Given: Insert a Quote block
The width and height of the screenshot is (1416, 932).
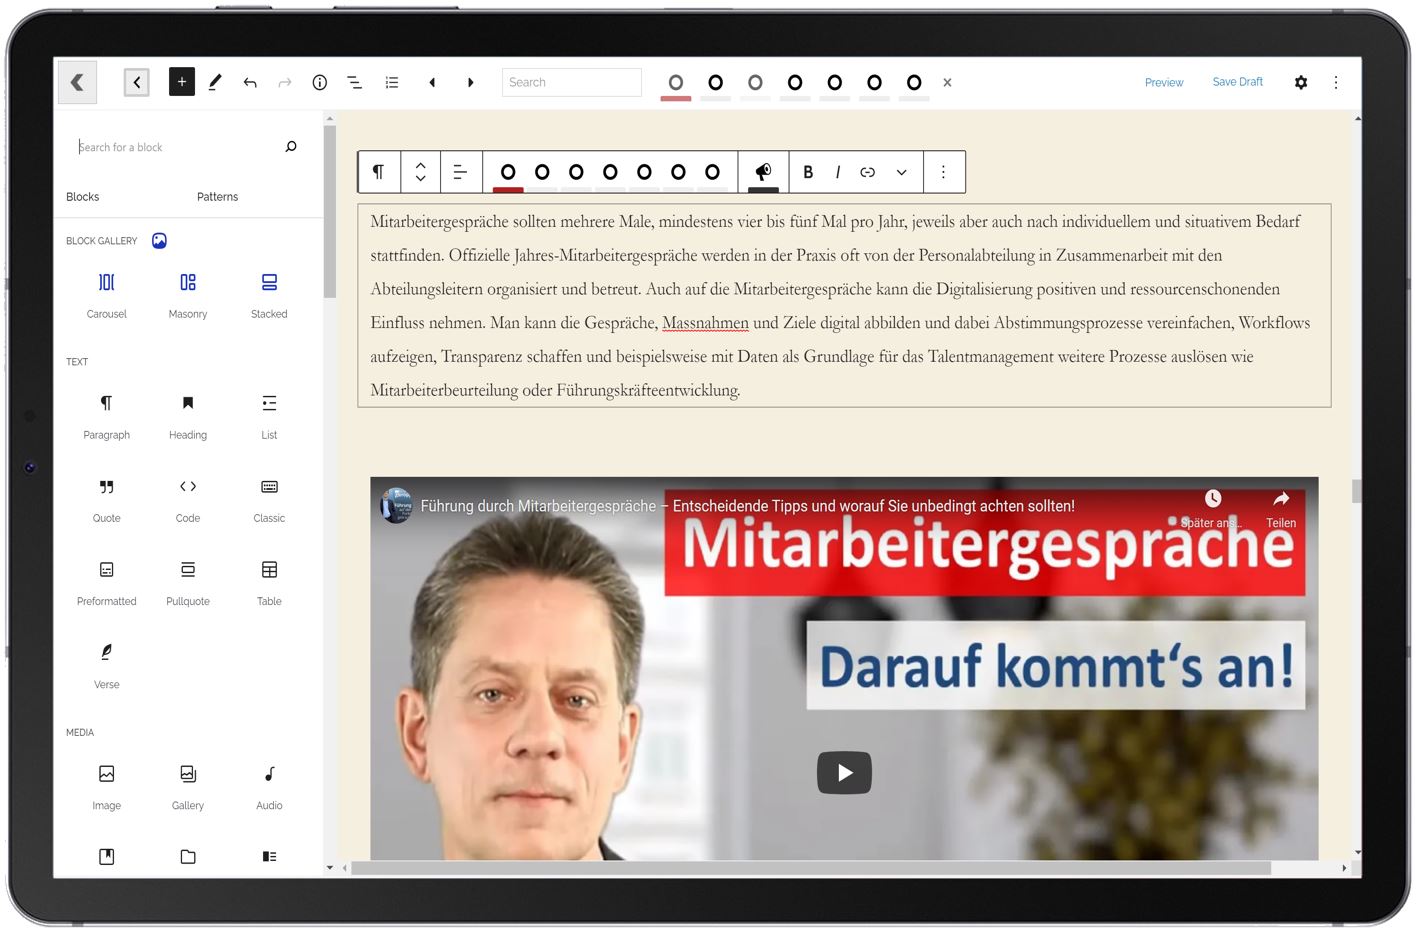Looking at the screenshot, I should point(107,500).
